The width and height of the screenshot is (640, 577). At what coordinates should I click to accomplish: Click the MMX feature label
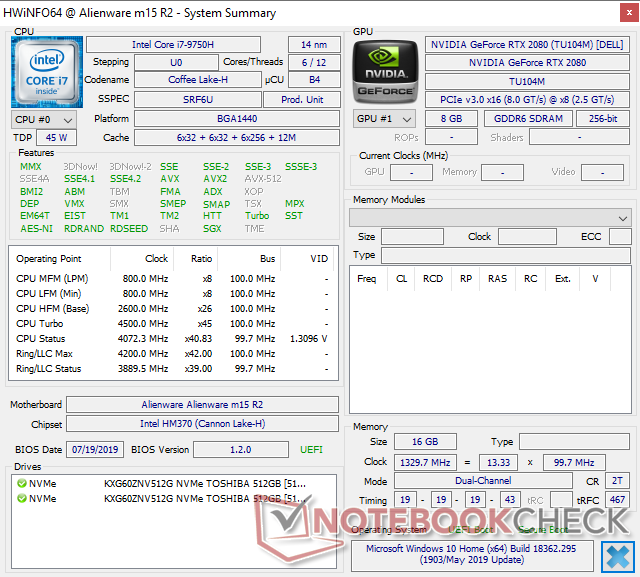[x=31, y=166]
